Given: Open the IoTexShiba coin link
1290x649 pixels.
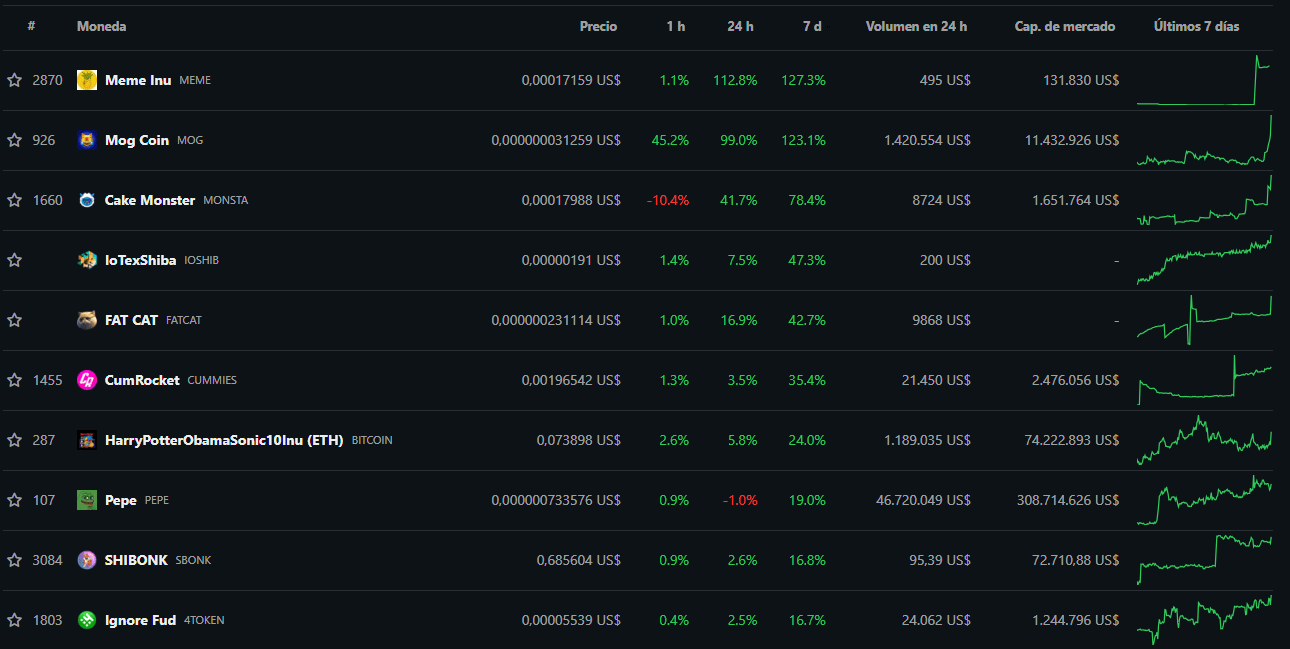Looking at the screenshot, I should coord(141,260).
